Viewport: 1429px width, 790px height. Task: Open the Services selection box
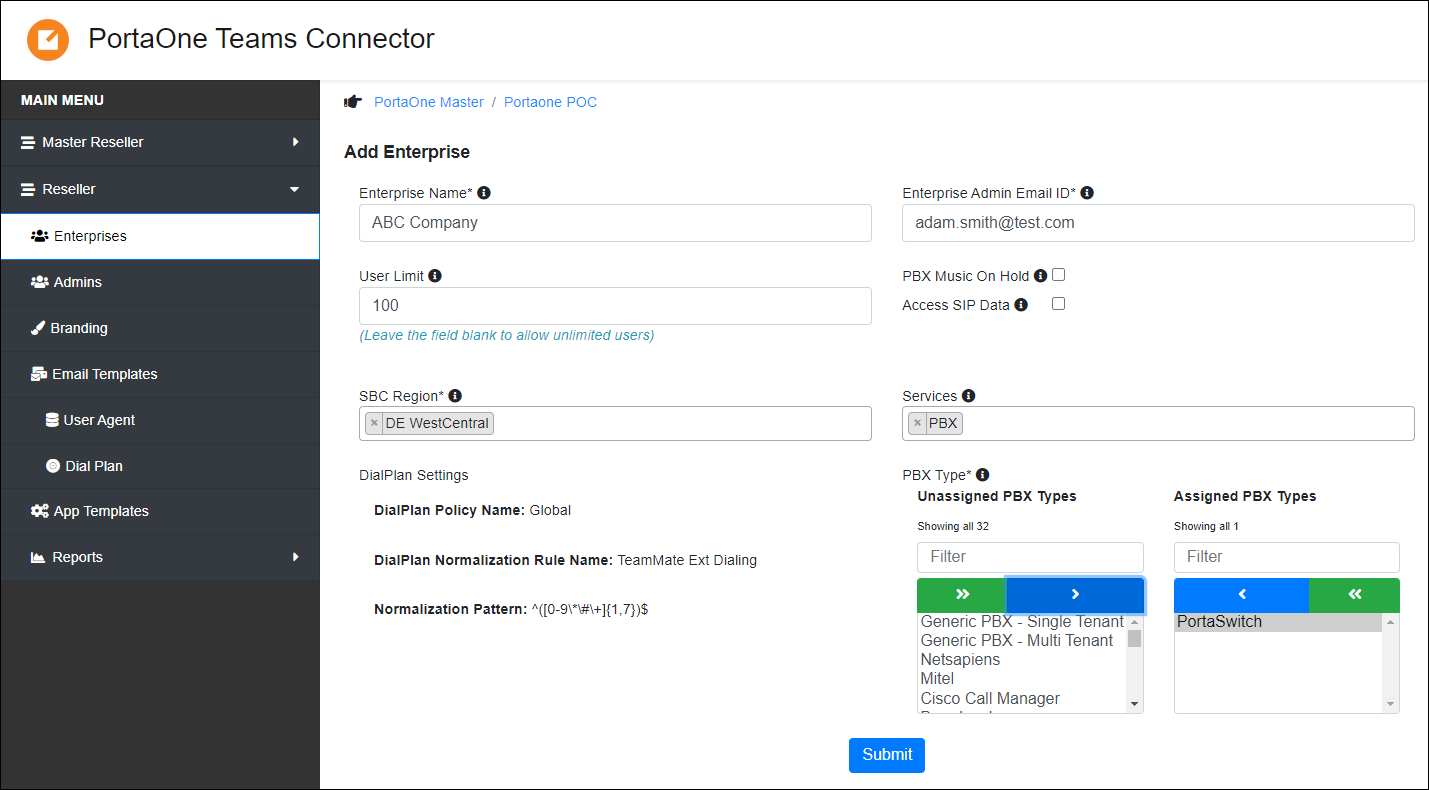[x=1158, y=423]
